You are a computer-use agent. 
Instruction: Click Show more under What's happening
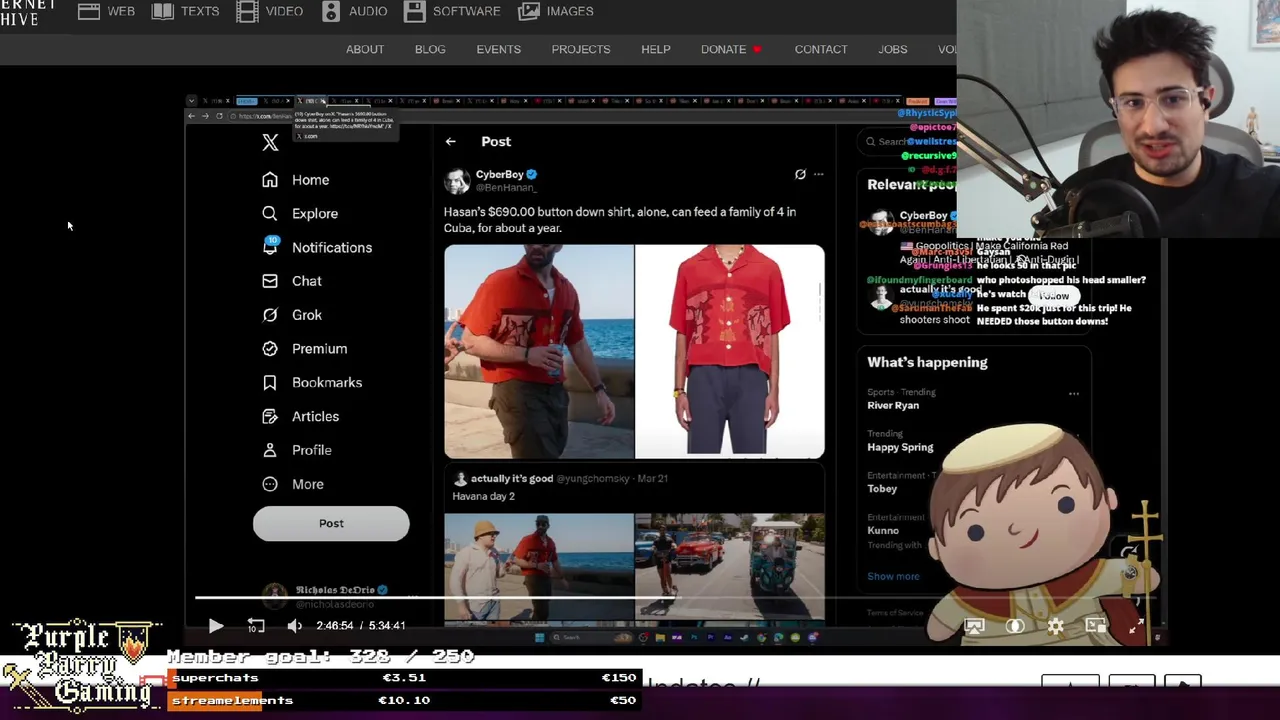tap(893, 576)
